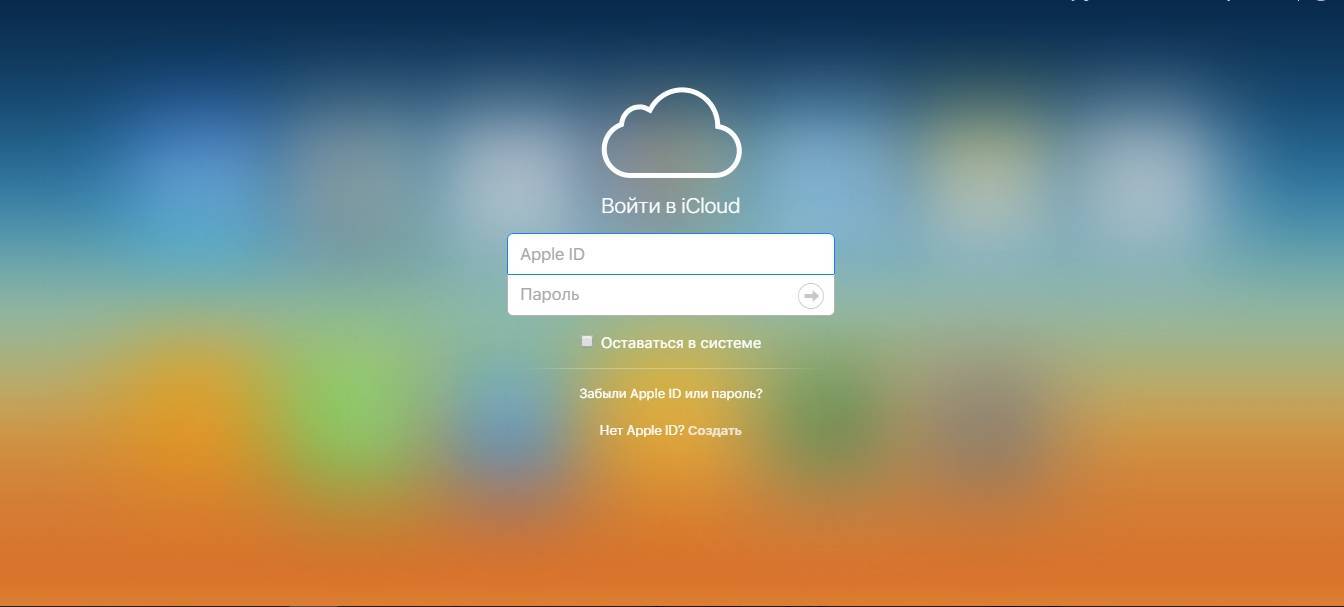
Task: Click the "Создать" link to create an Apple ID
Action: [x=715, y=431]
